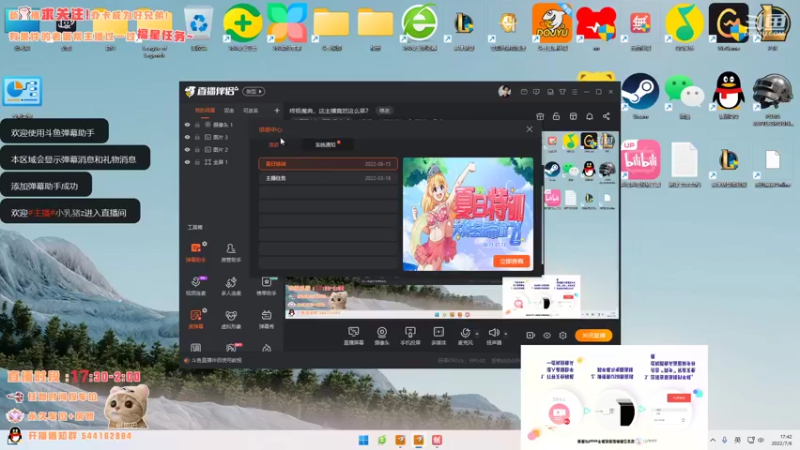The height and width of the screenshot is (450, 800).
Task: Click the orange 立即查看 button on banner
Action: click(x=511, y=261)
